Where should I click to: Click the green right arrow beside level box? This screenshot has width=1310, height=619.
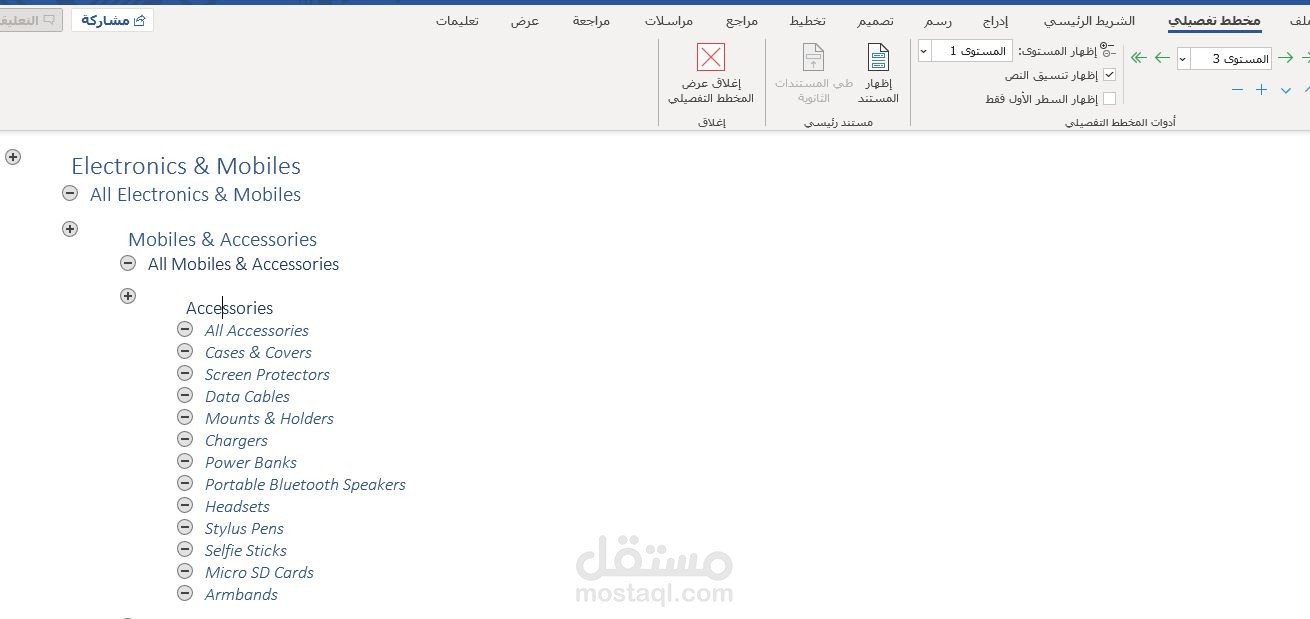pyautogui.click(x=1286, y=58)
